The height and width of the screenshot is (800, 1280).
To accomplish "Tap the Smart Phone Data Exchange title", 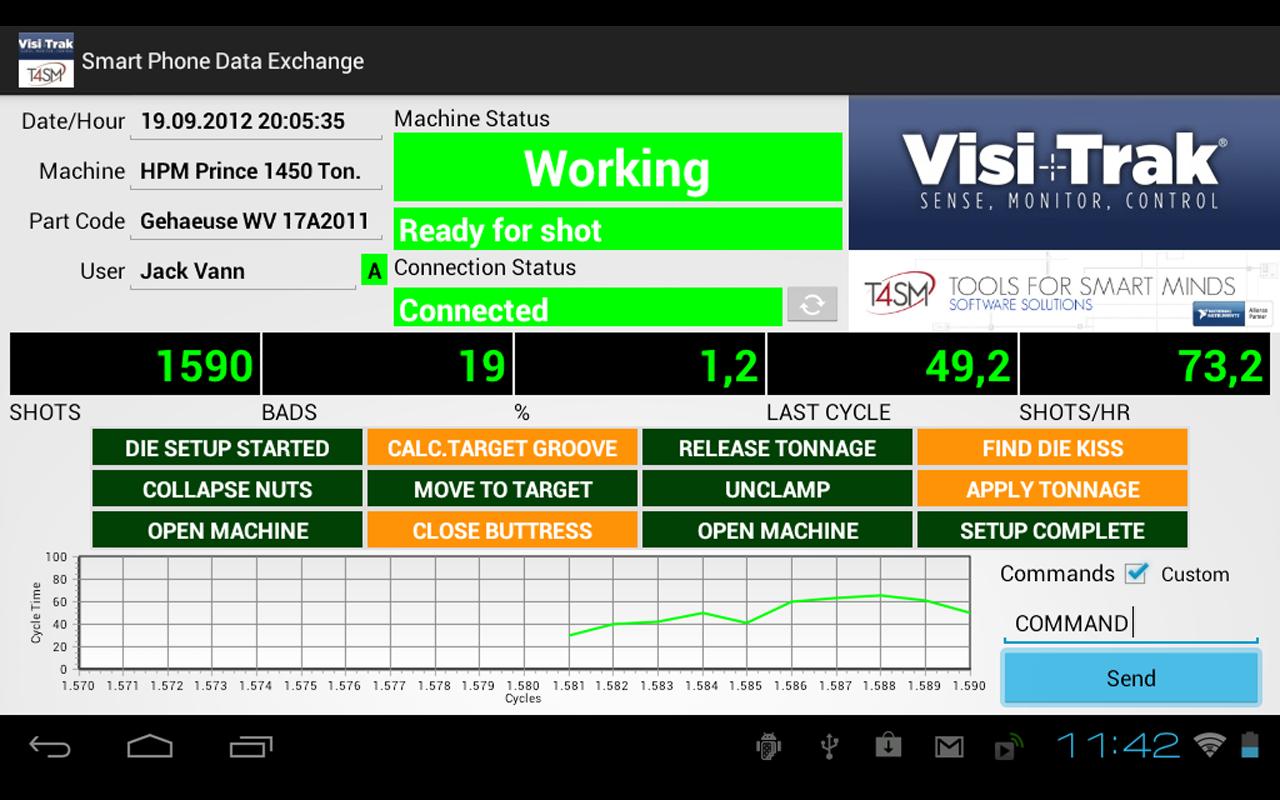I will (223, 61).
